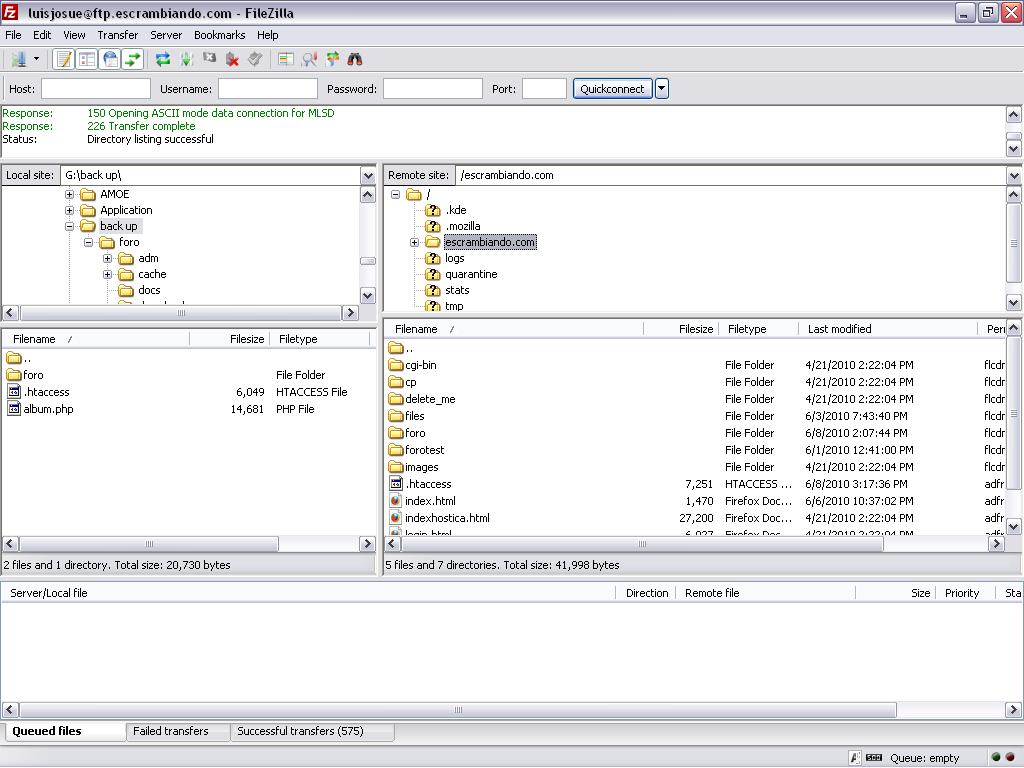Cancel the current operation toolbar icon
The width and height of the screenshot is (1024, 768).
click(x=209, y=59)
